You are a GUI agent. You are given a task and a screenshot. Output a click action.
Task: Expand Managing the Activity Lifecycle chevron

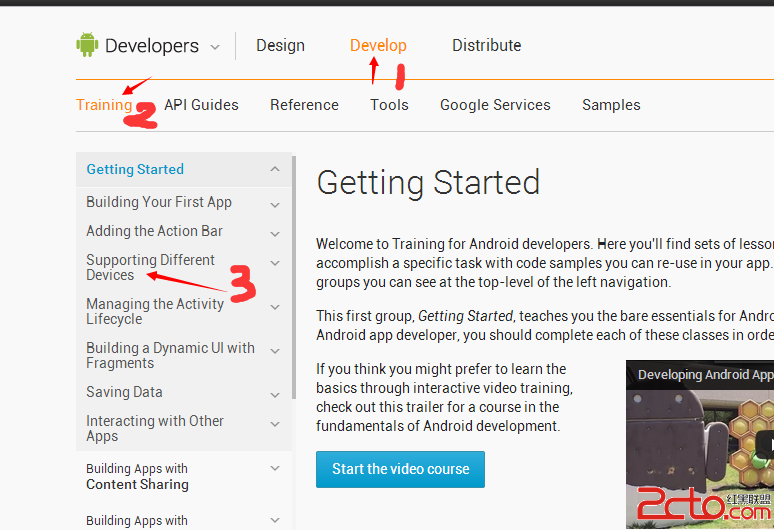coord(275,307)
